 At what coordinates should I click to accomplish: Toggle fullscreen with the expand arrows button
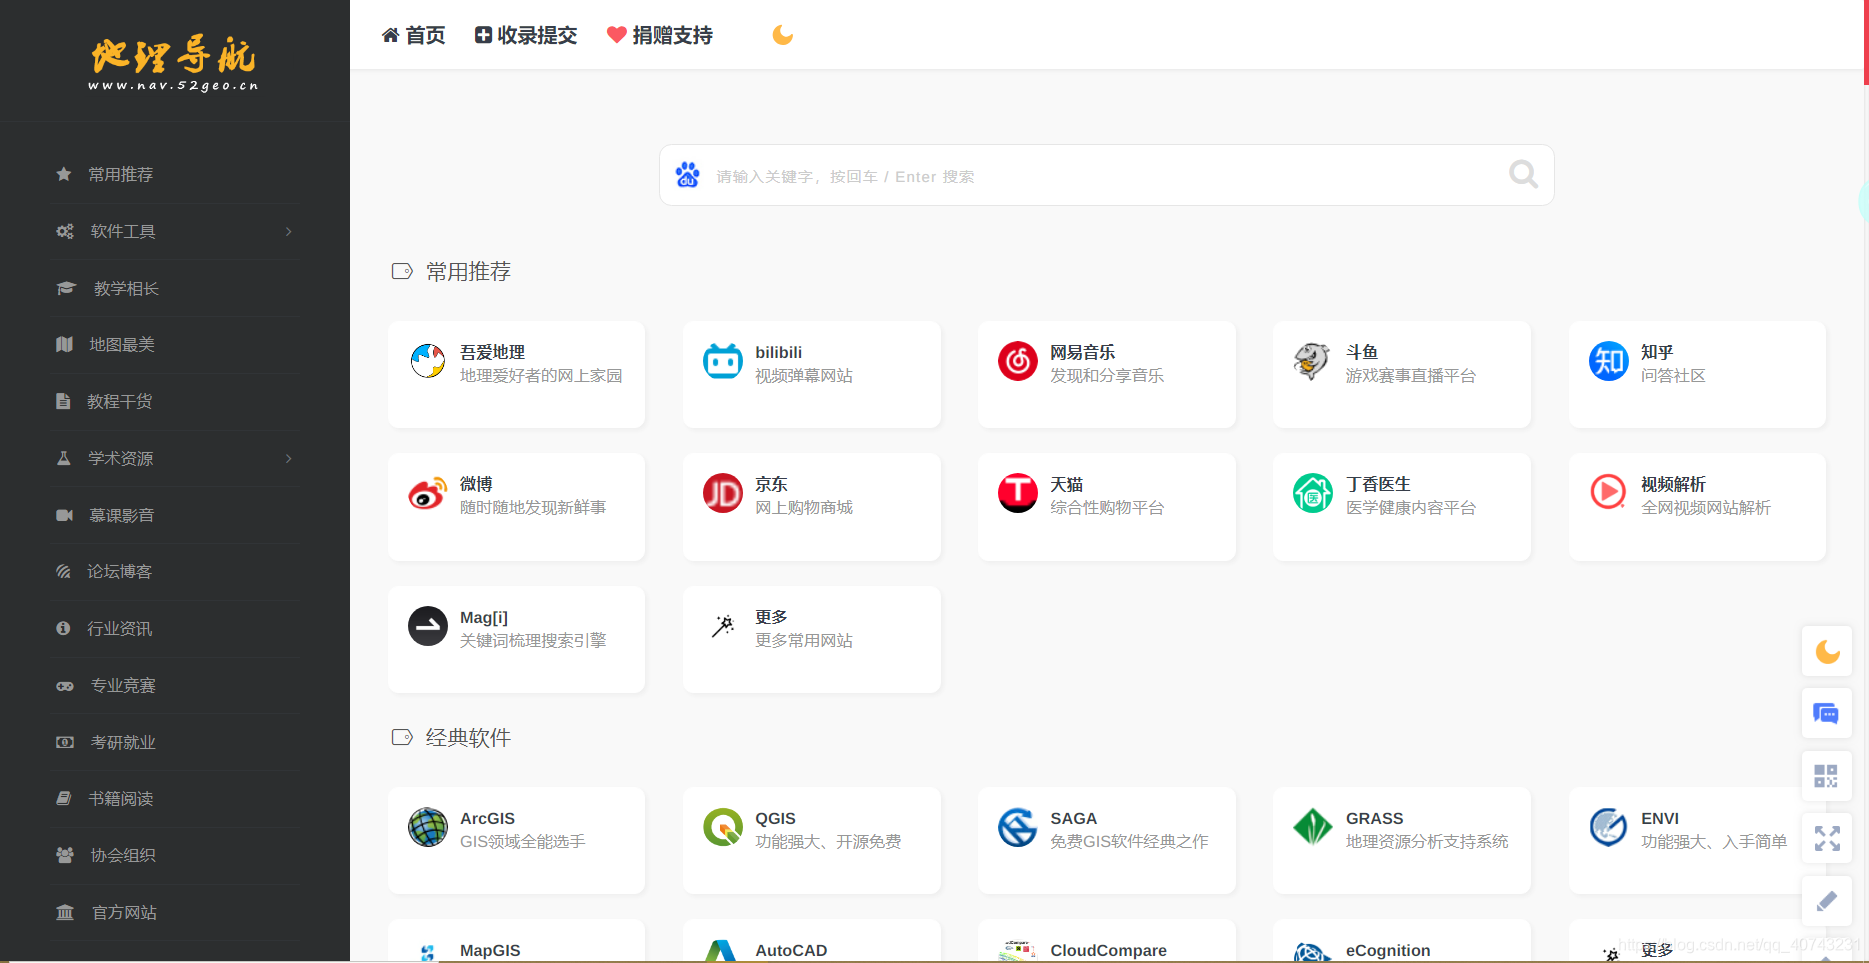(1827, 838)
